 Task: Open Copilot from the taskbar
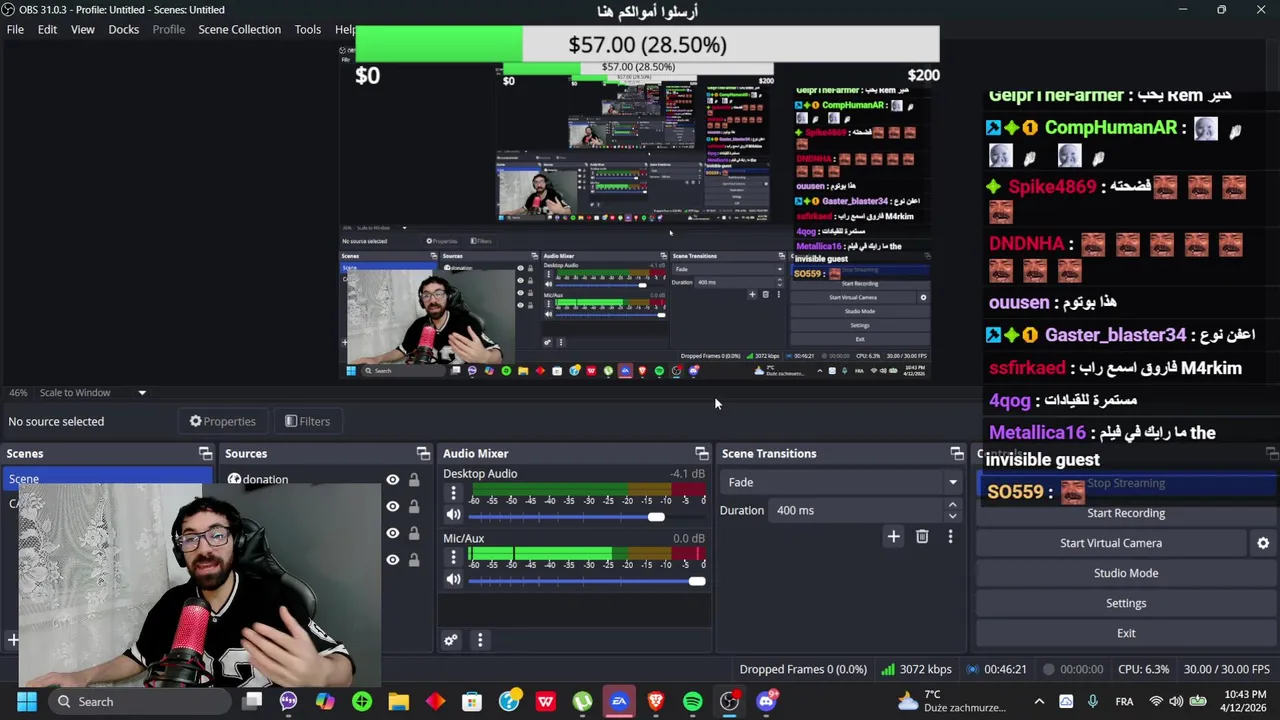(x=325, y=701)
